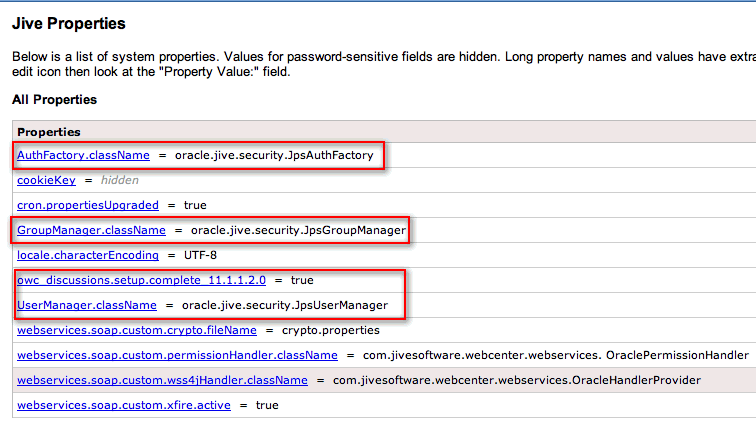The width and height of the screenshot is (756, 426).
Task: Open webservices.soap.custom.xfire.active link
Action: tap(124, 406)
